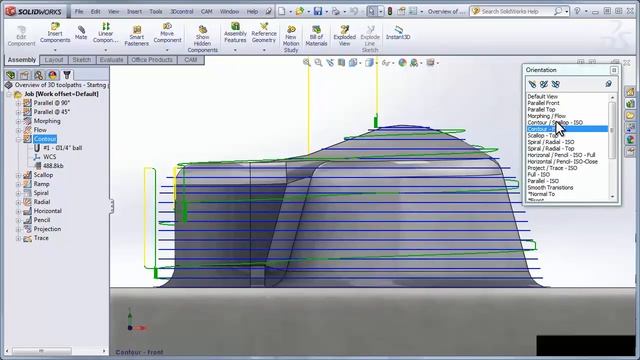
Task: Open Assembly Features dropdown arrow
Action: pos(235,50)
